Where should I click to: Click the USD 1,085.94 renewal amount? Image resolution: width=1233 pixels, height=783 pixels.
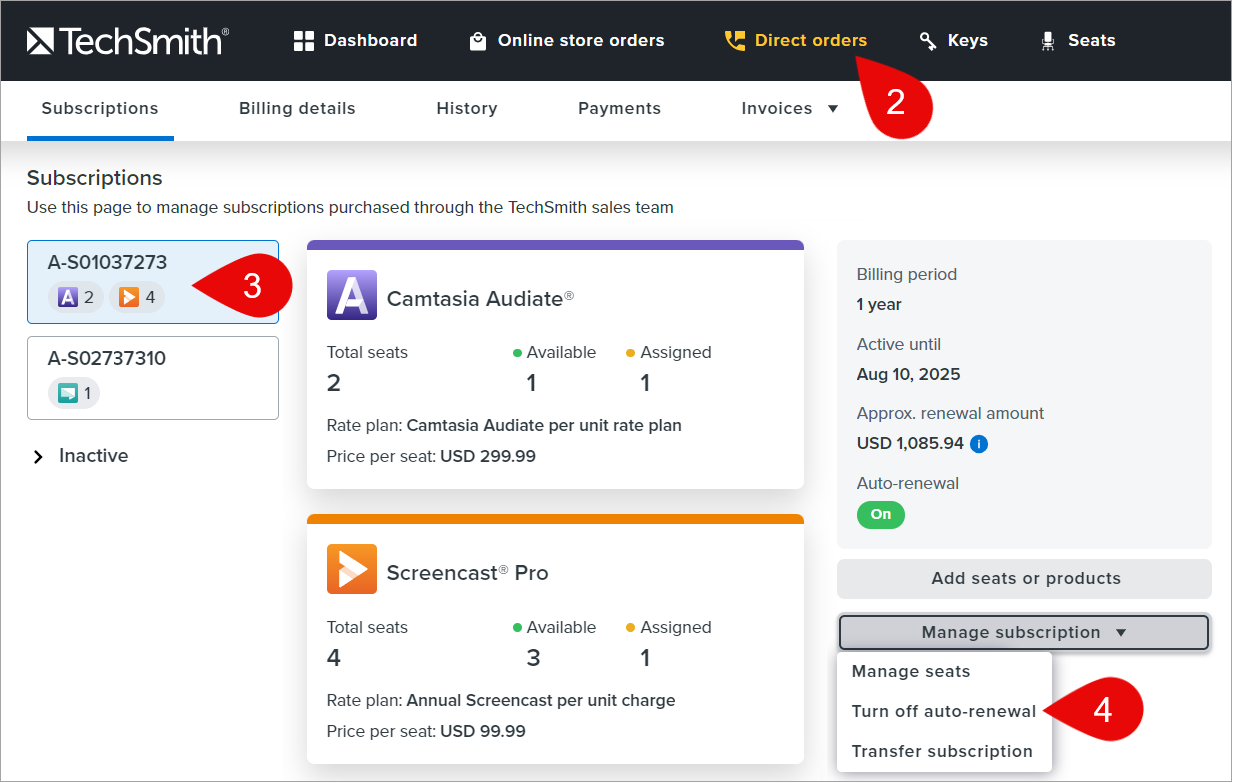[910, 443]
